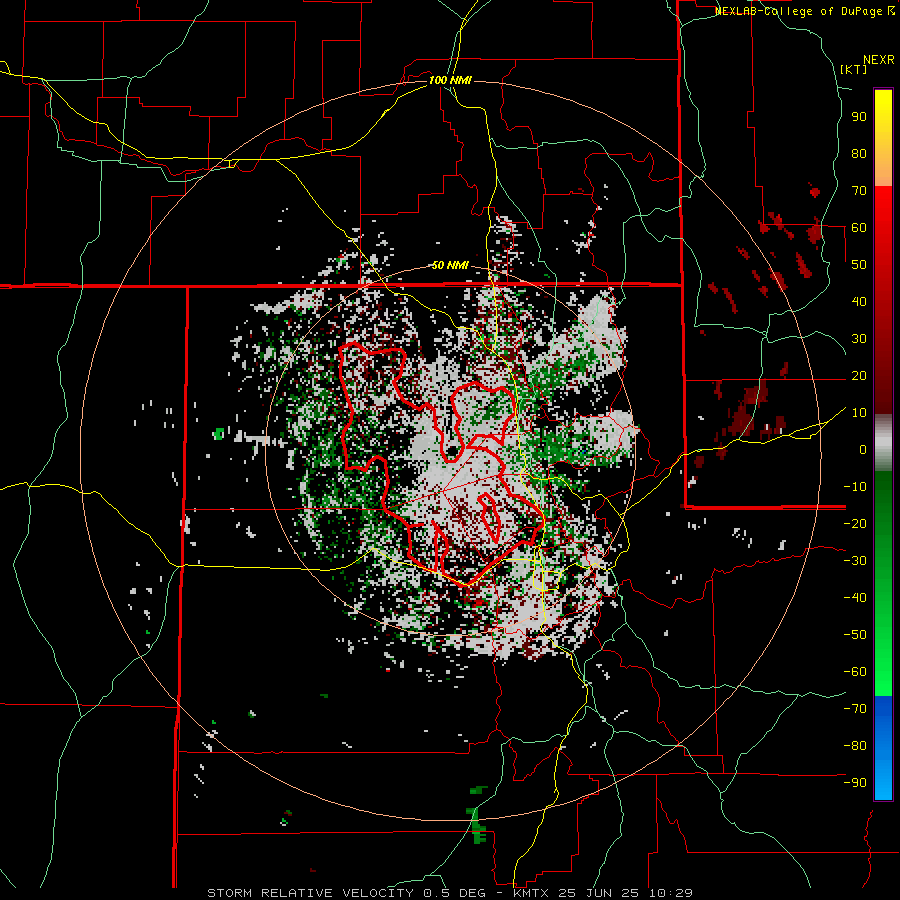Image resolution: width=900 pixels, height=900 pixels.
Task: Click the positive 80 scale value
Action: pos(859,153)
